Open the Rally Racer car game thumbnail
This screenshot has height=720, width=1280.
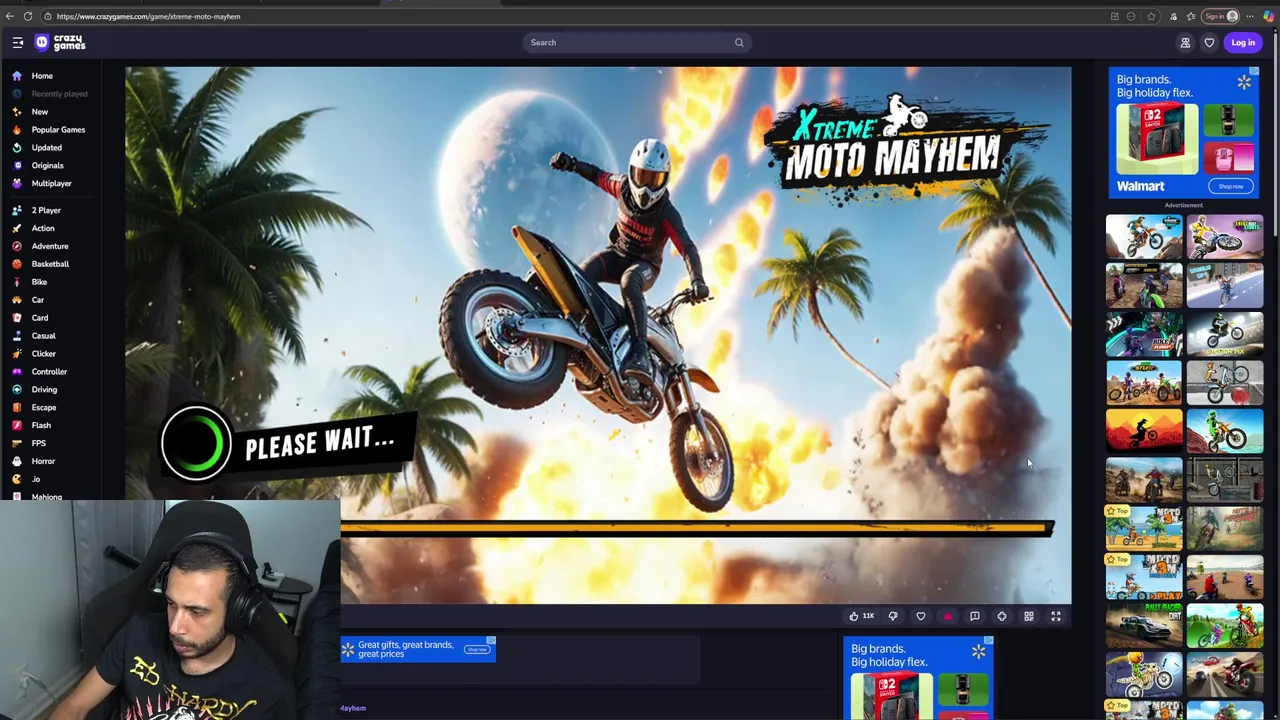tap(1144, 626)
